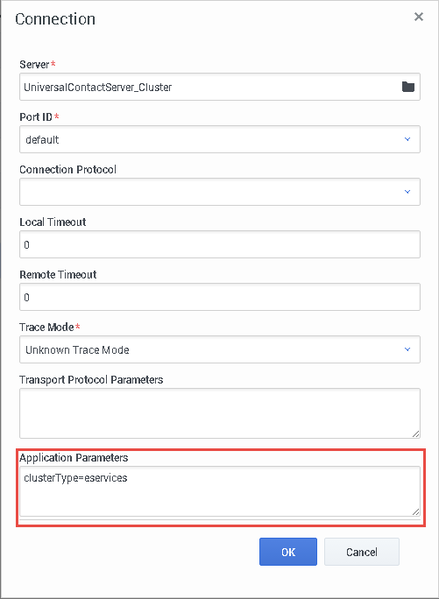Image resolution: width=439 pixels, height=599 pixels.
Task: Click the empty Connection Protocol combo box
Action: click(220, 192)
